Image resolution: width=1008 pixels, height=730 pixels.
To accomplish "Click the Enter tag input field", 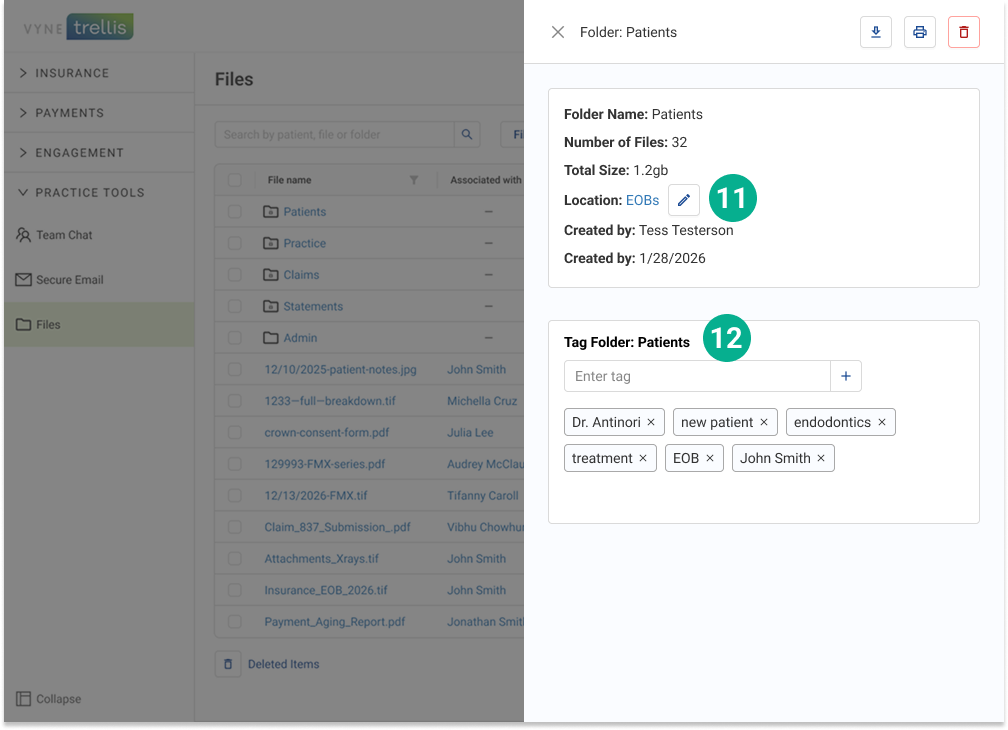I will tap(697, 376).
